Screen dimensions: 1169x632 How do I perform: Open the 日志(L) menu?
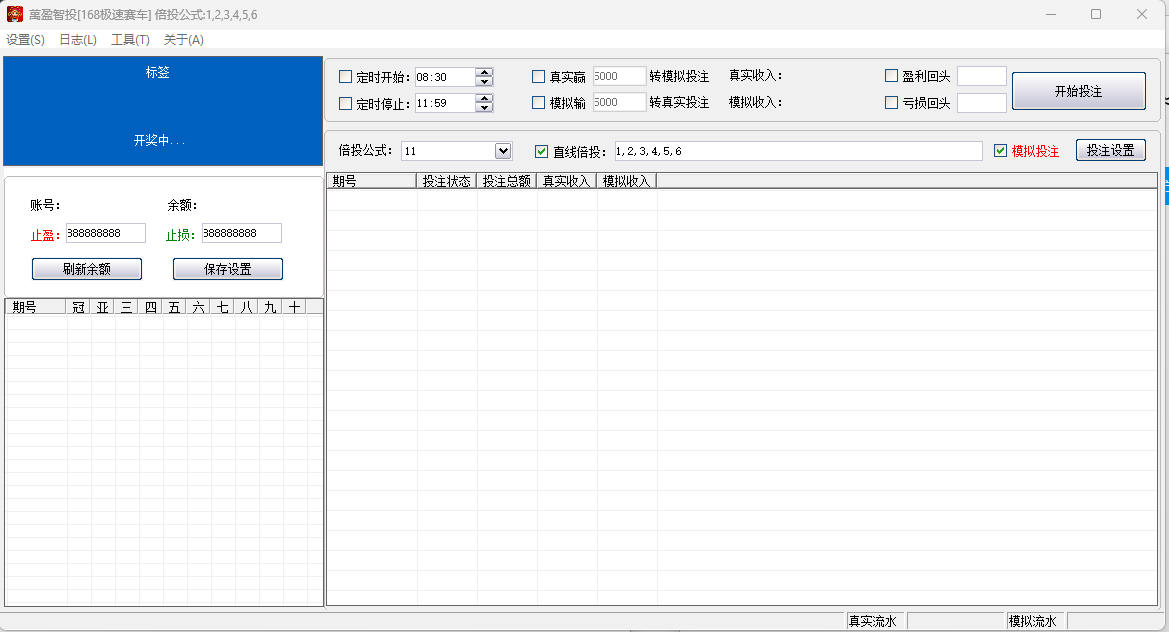pyautogui.click(x=78, y=40)
